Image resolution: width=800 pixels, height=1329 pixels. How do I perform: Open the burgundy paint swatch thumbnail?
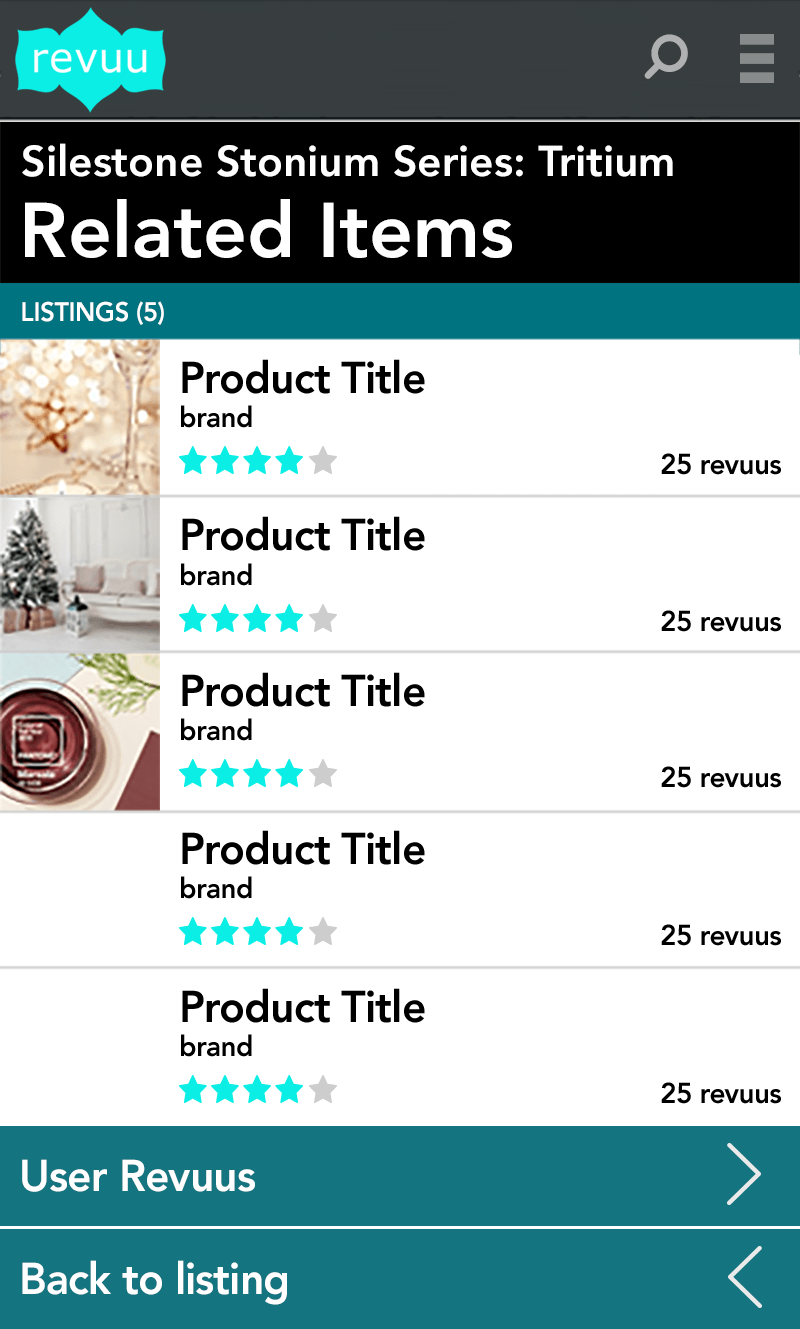click(x=80, y=732)
